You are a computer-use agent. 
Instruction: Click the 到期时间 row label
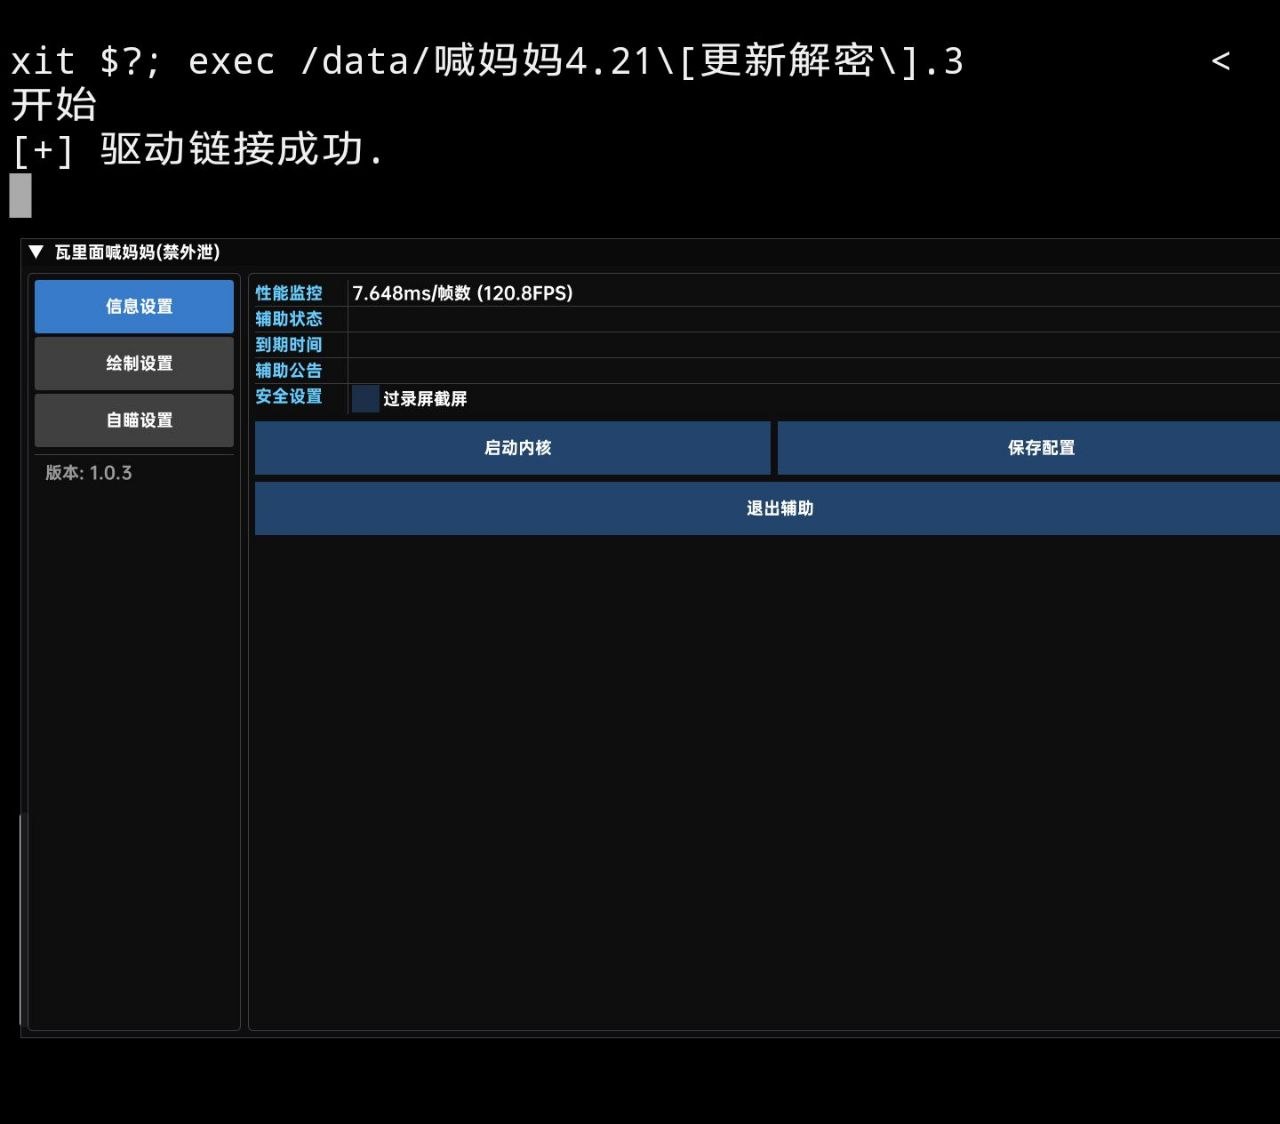point(289,345)
